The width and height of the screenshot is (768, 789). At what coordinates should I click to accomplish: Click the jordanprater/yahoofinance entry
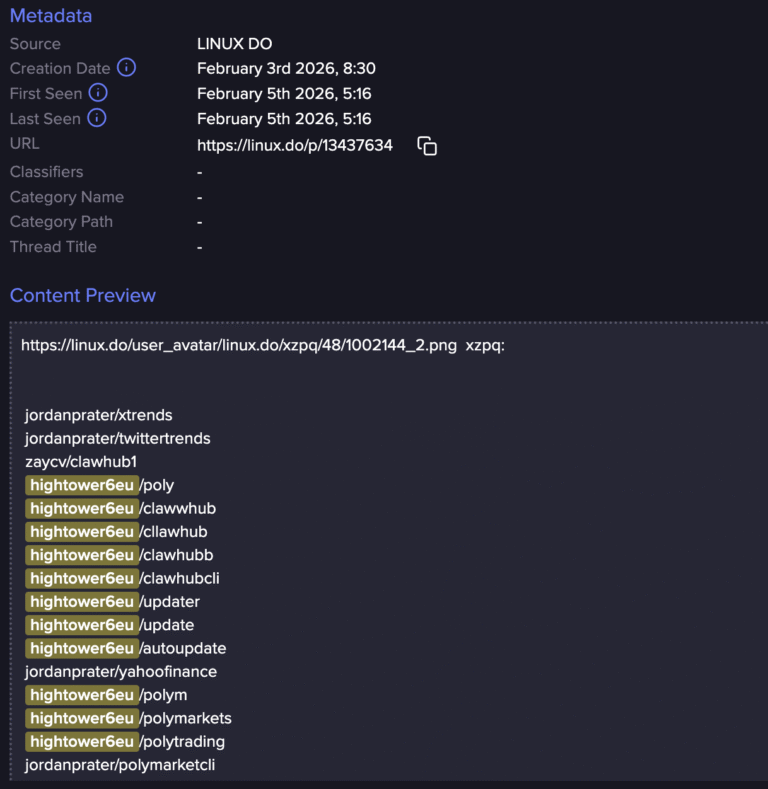pyautogui.click(x=121, y=671)
